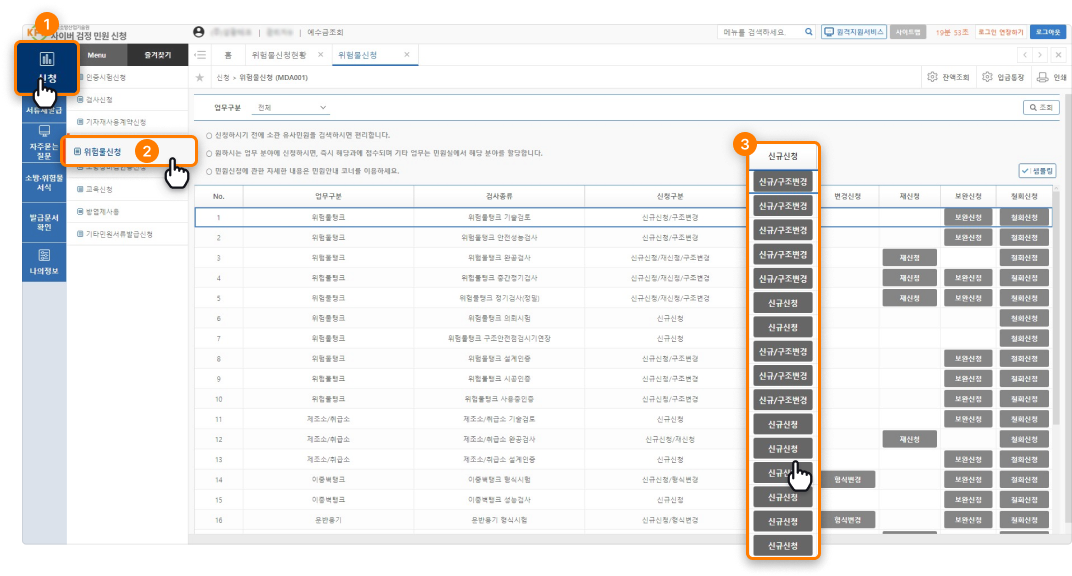1072x576 pixels.
Task: Click the 메뉴를 검색하세요 search field
Action: (760, 32)
